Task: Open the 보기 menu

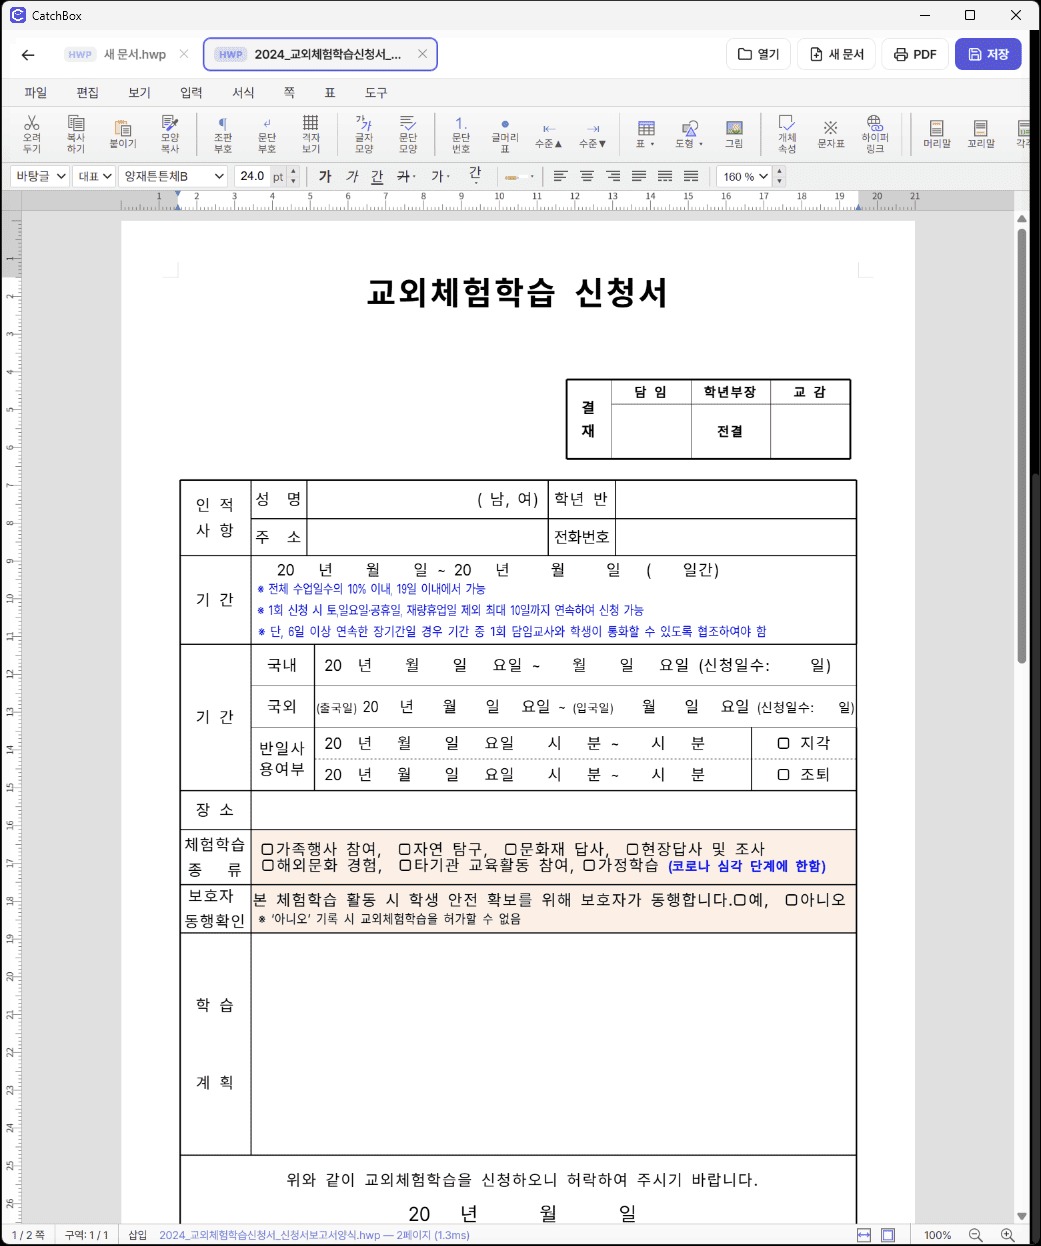Action: pyautogui.click(x=139, y=92)
